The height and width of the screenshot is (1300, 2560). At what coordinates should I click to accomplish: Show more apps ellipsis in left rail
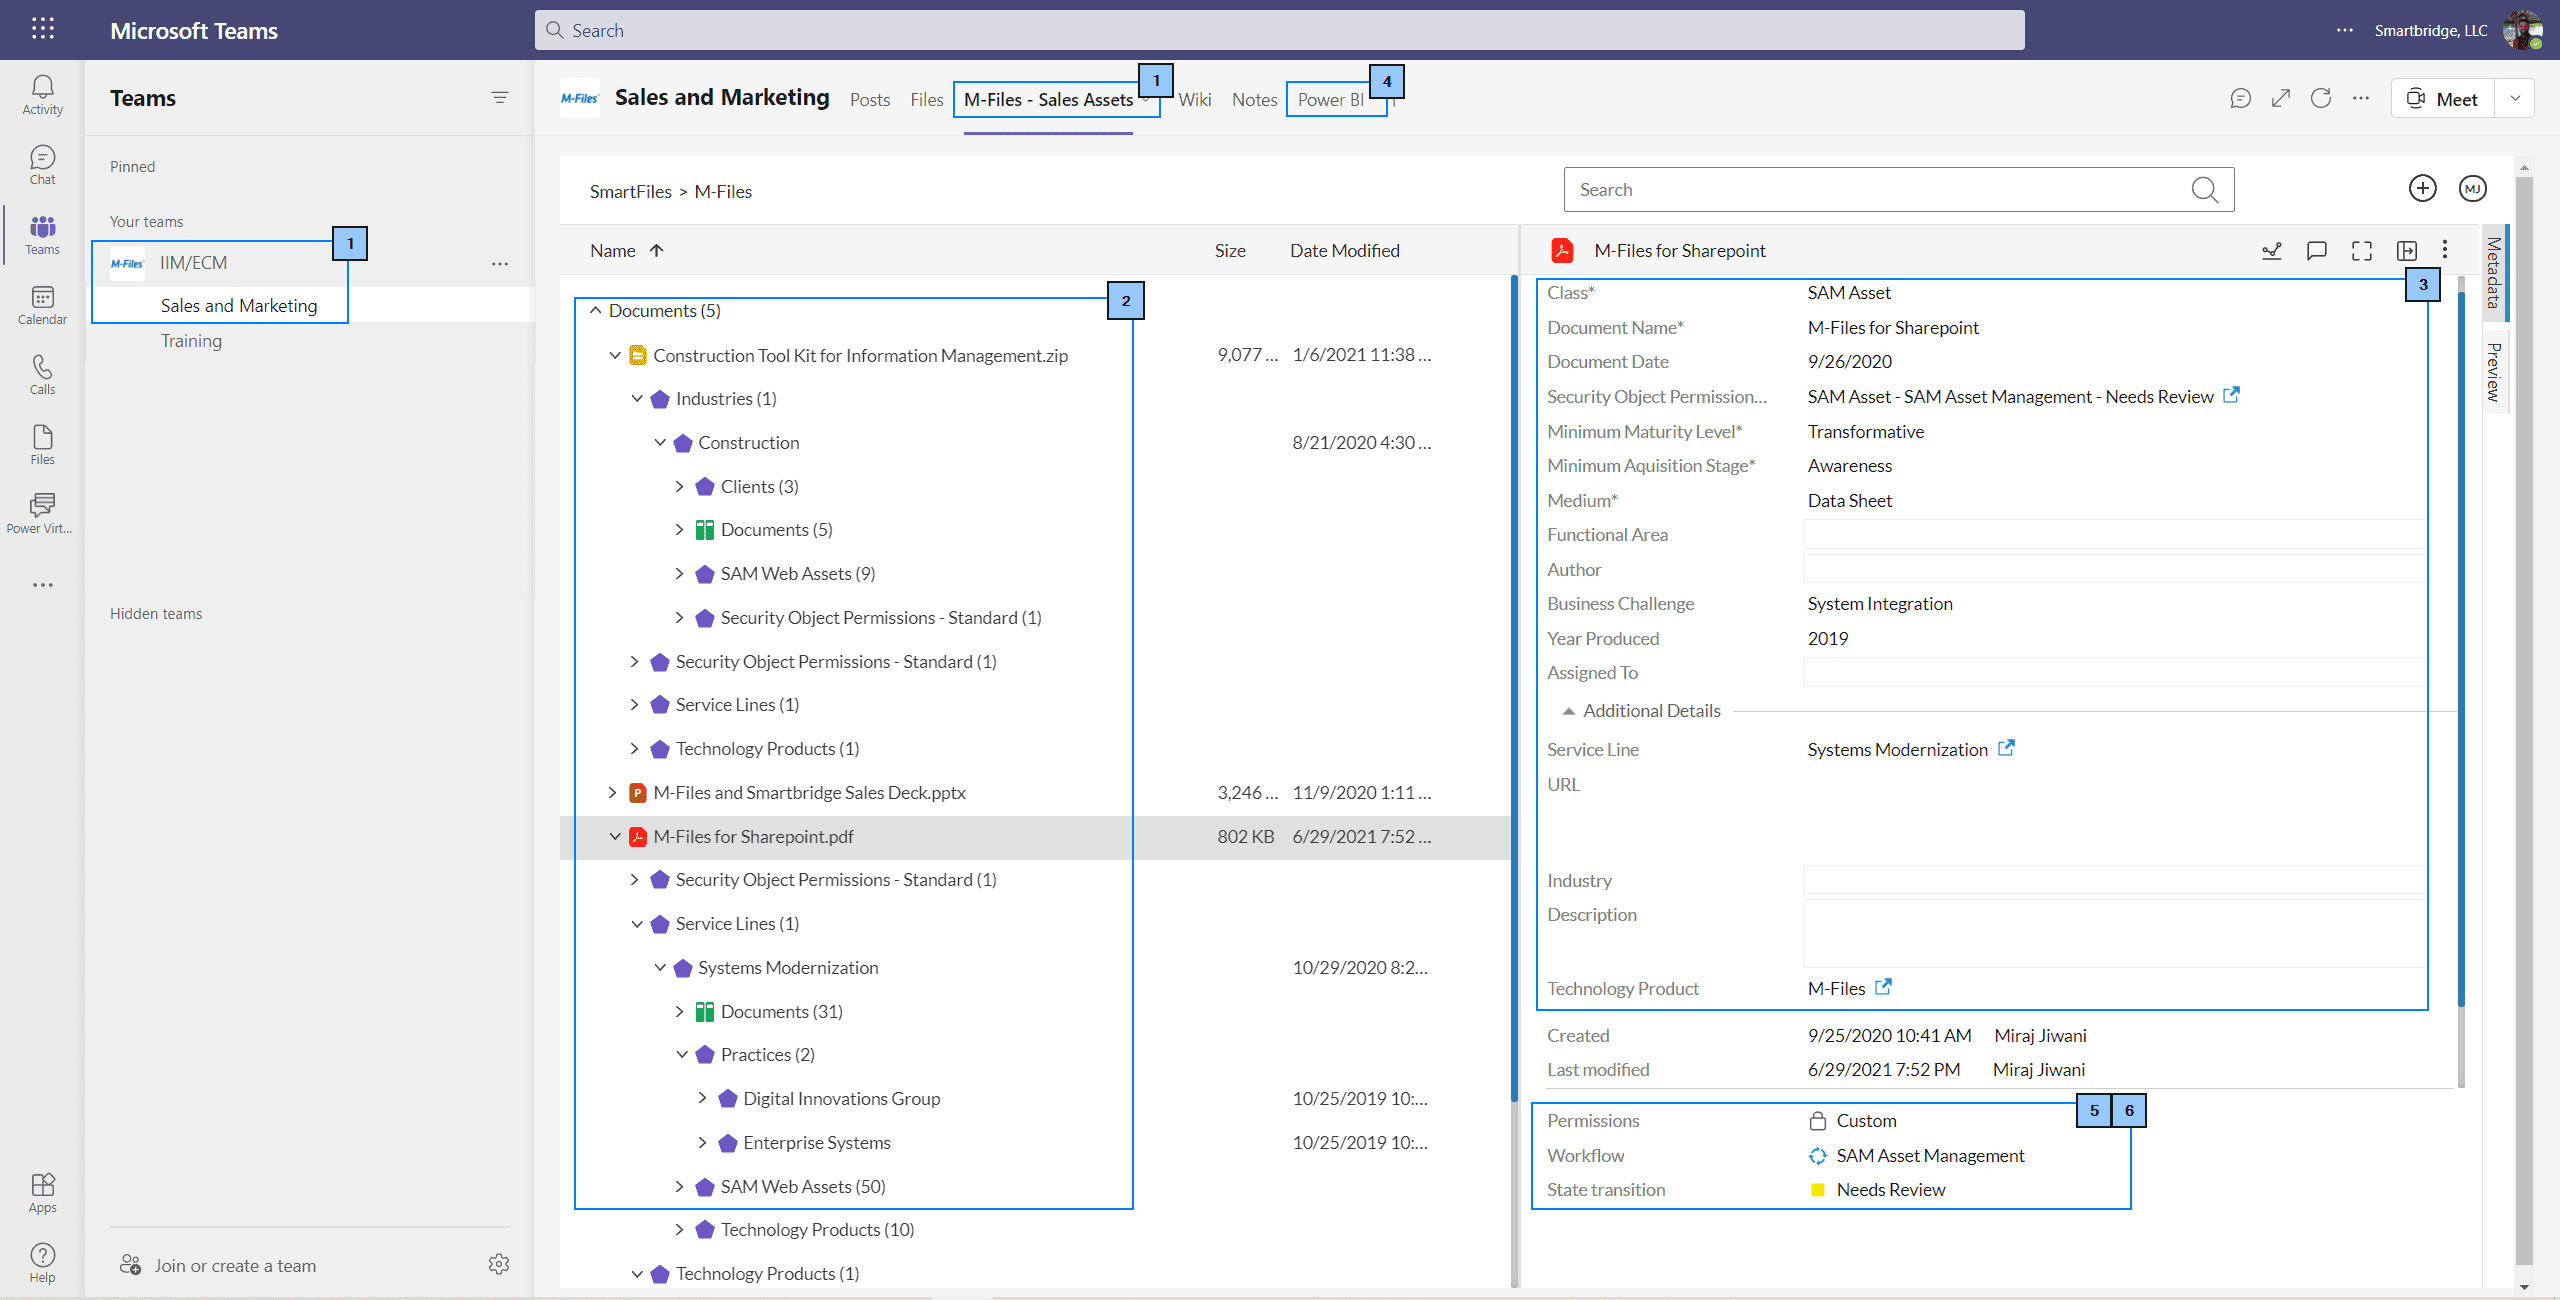click(42, 585)
